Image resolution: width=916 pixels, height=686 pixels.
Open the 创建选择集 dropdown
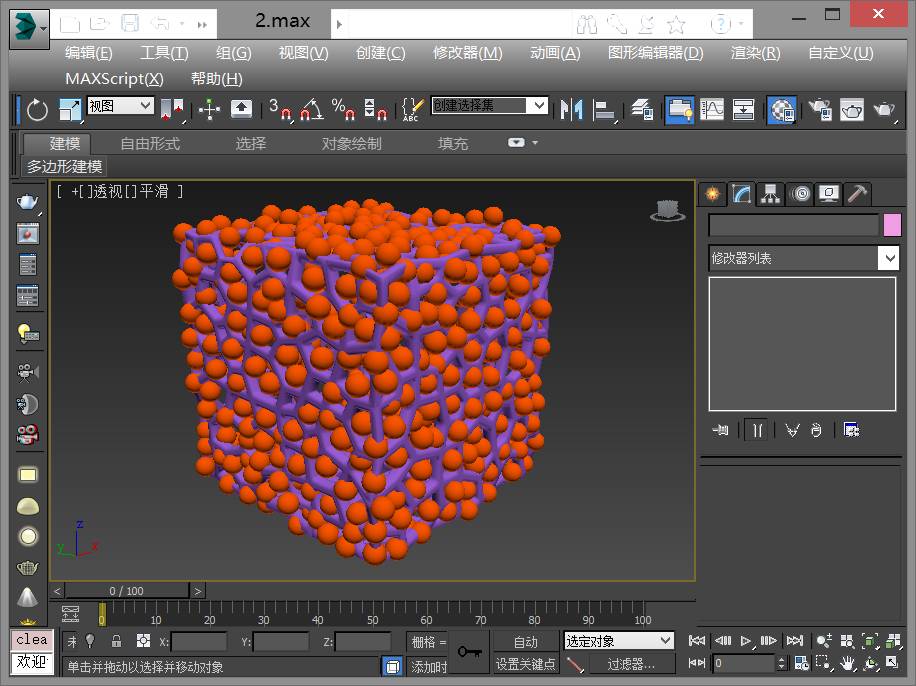click(537, 106)
